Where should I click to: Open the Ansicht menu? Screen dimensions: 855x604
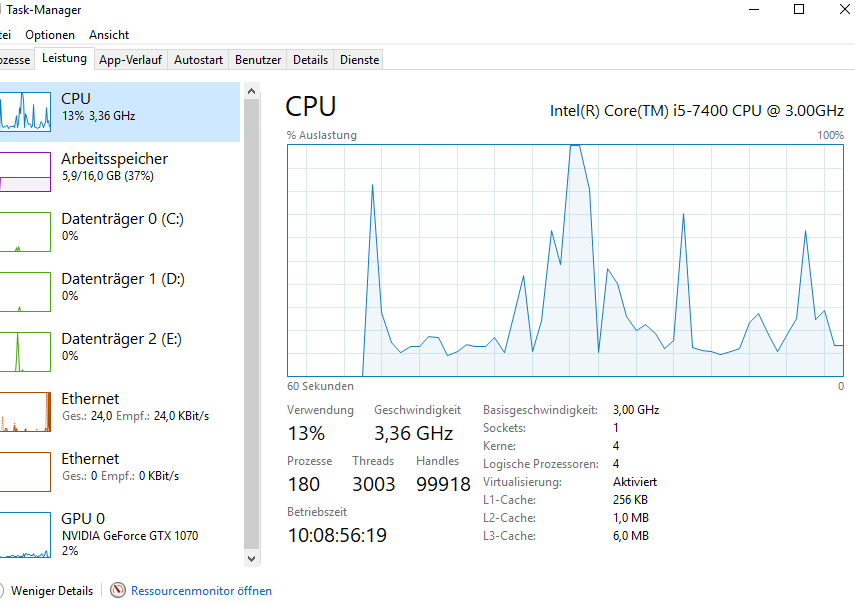tap(109, 35)
